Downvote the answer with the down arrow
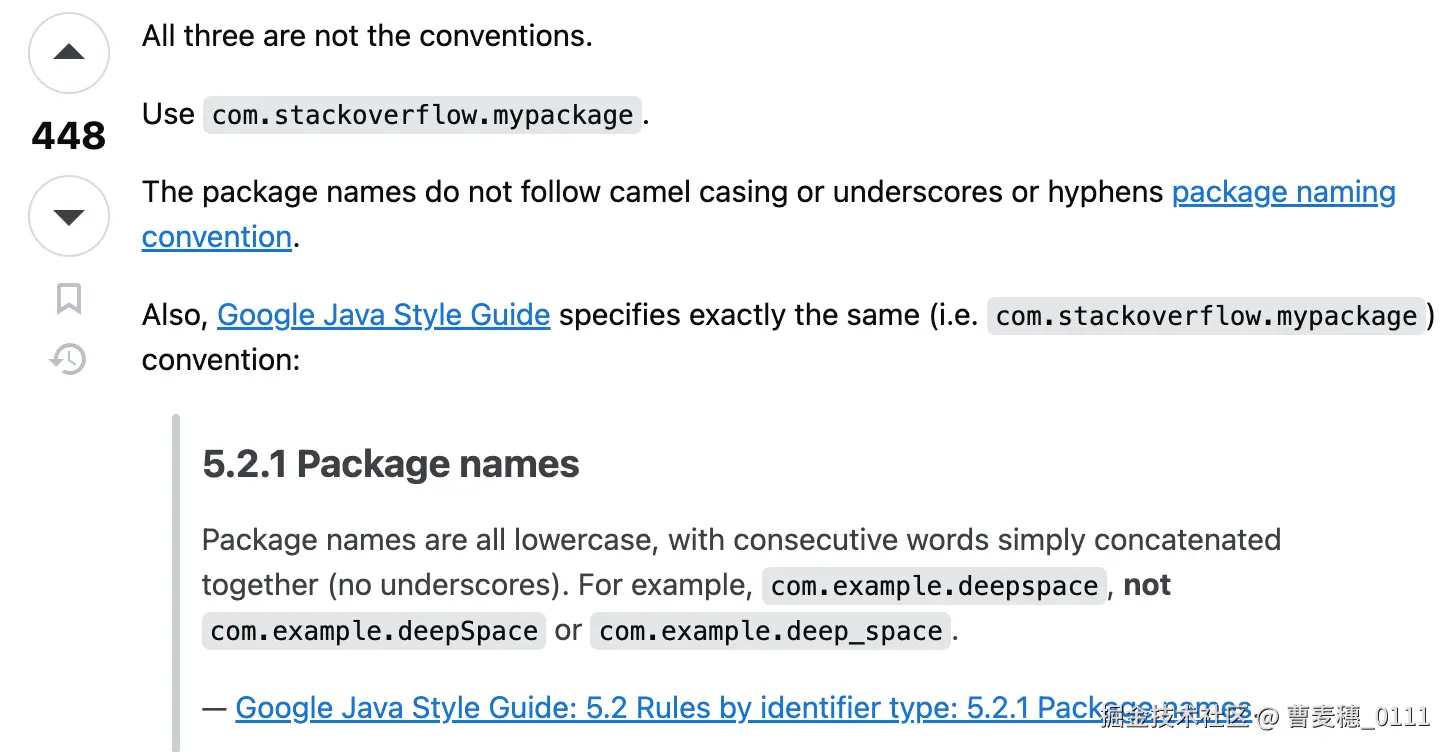The height and width of the screenshot is (752, 1452). click(x=68, y=216)
